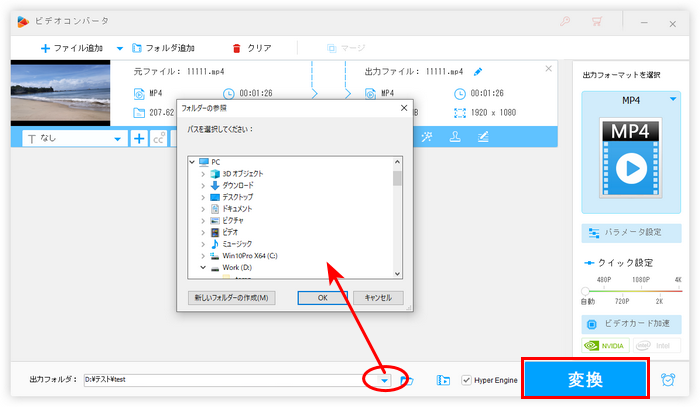Viewport: 700px width, 407px height.
Task: Edit output file name with pencil icon
Action: [x=478, y=71]
